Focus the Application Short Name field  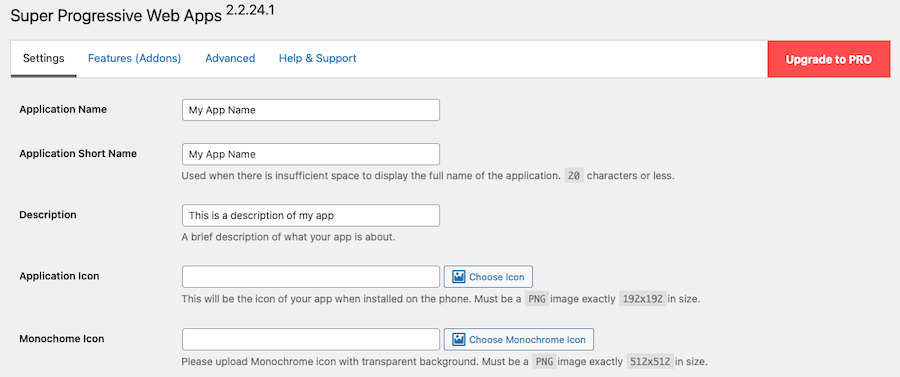coord(311,154)
